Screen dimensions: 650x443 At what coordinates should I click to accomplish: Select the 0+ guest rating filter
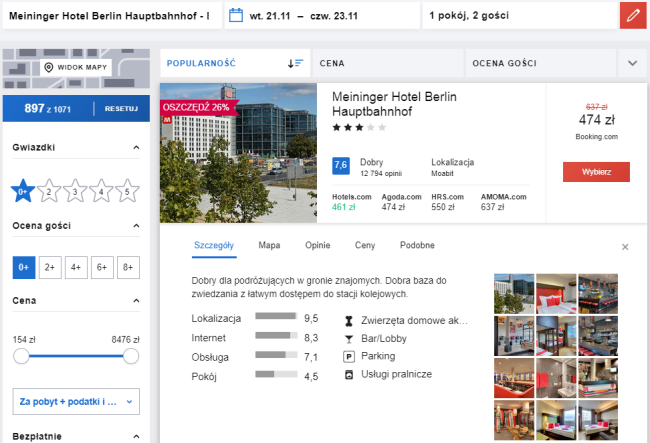pos(23,267)
